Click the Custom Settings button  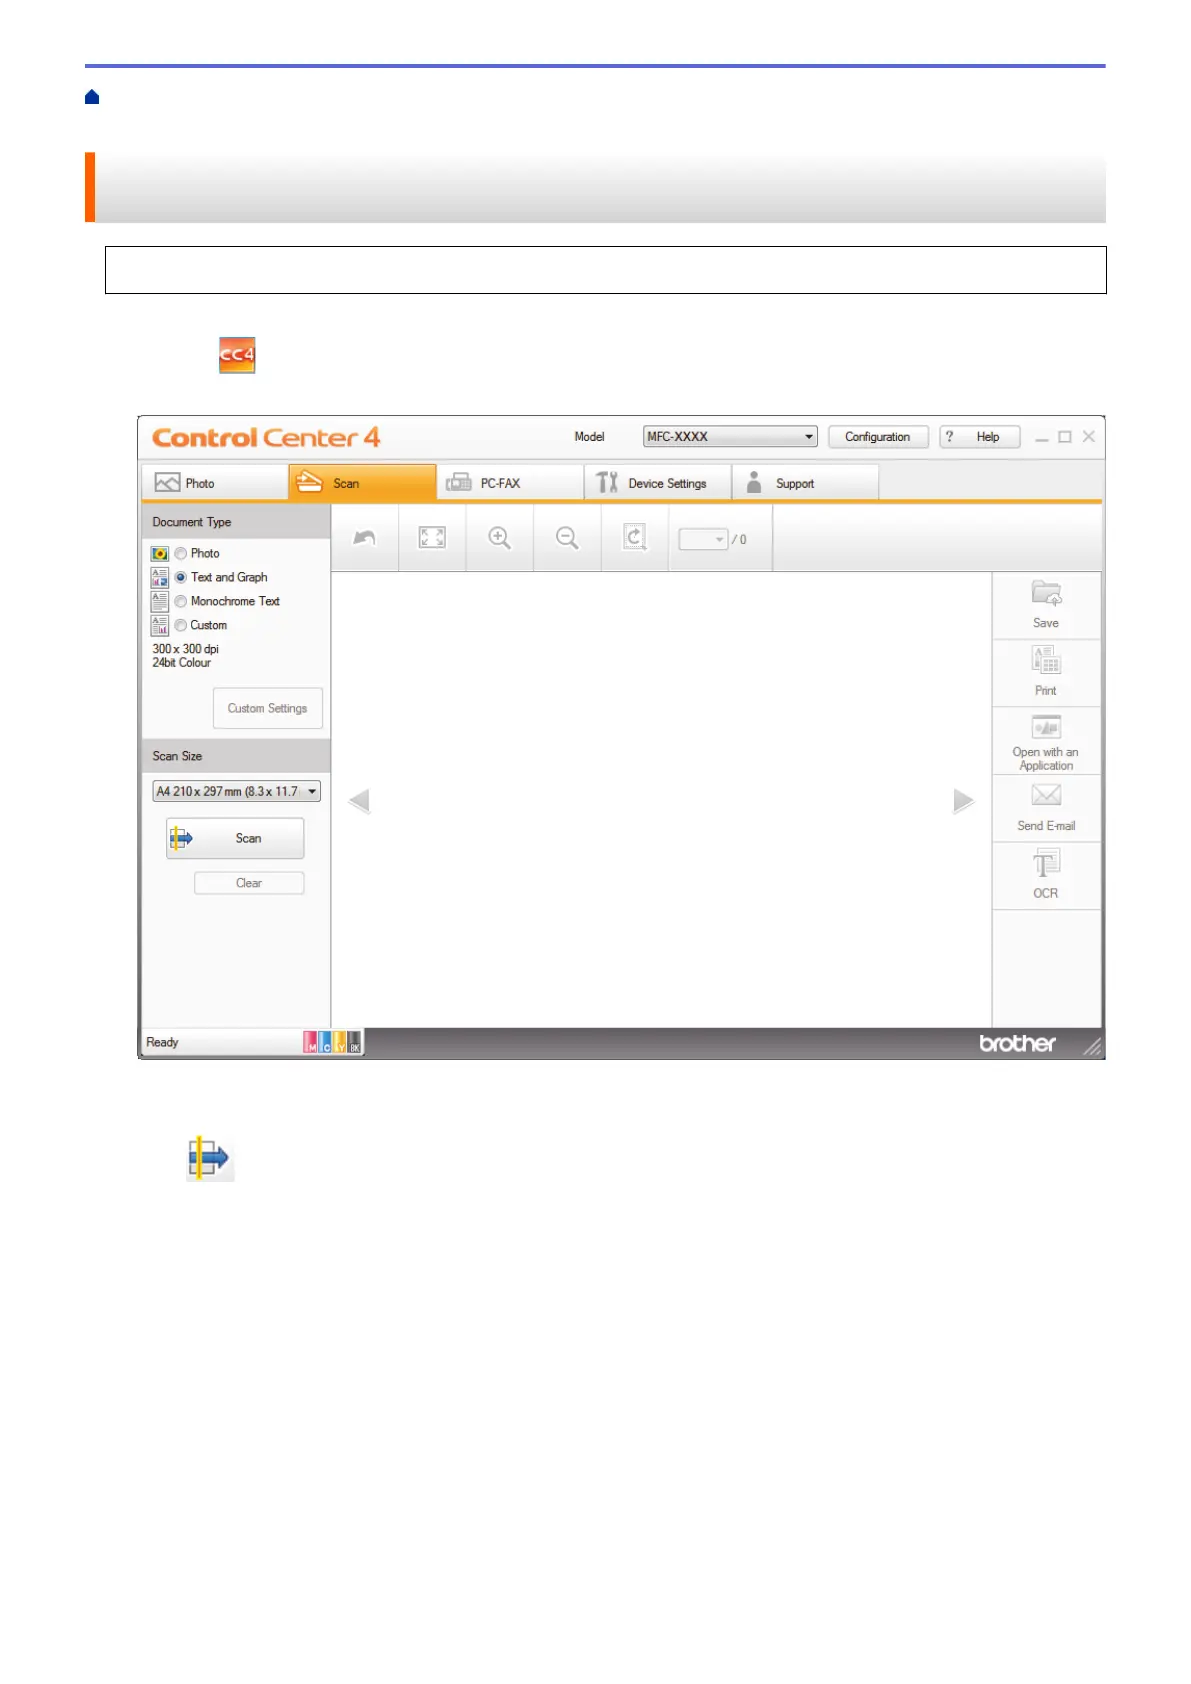pyautogui.click(x=267, y=708)
